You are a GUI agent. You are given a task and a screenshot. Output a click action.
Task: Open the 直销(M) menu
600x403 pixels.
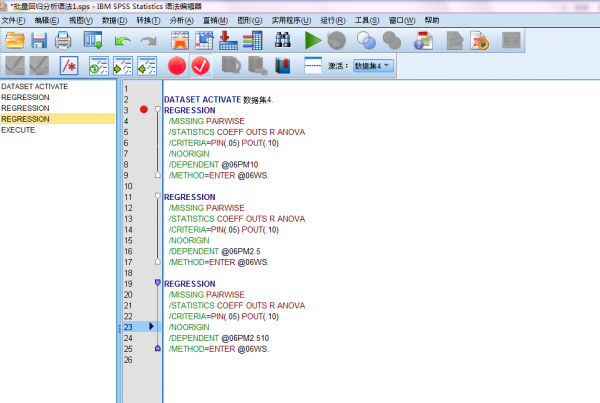point(215,20)
